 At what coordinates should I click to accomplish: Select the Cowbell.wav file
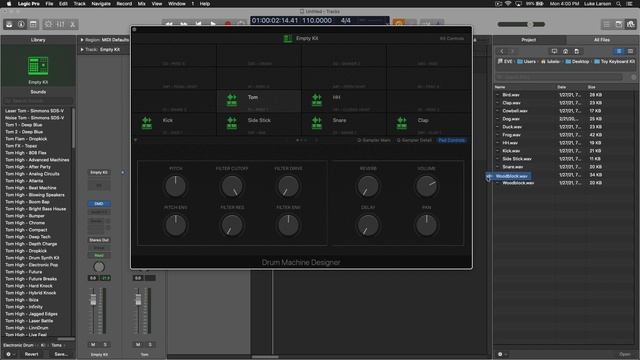515,111
